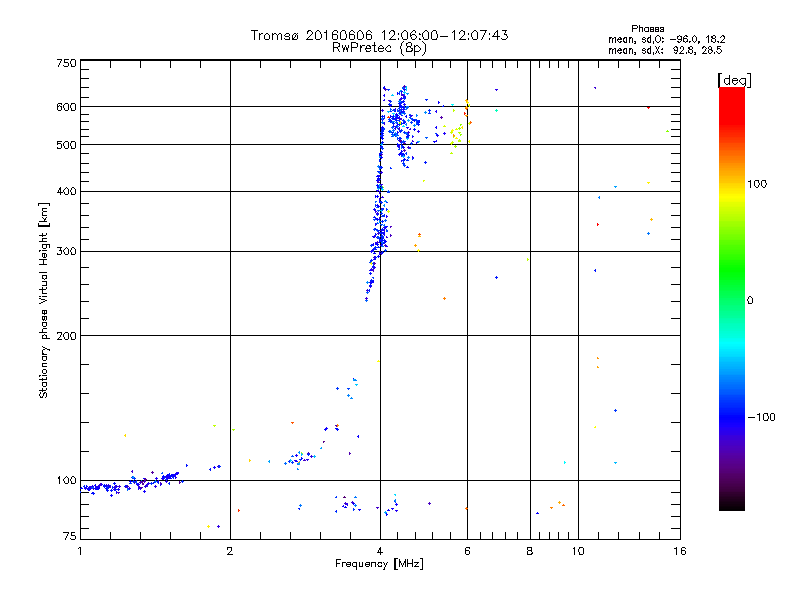Click the y-axis tick label '750'
The width and height of the screenshot is (800, 600).
(66, 63)
